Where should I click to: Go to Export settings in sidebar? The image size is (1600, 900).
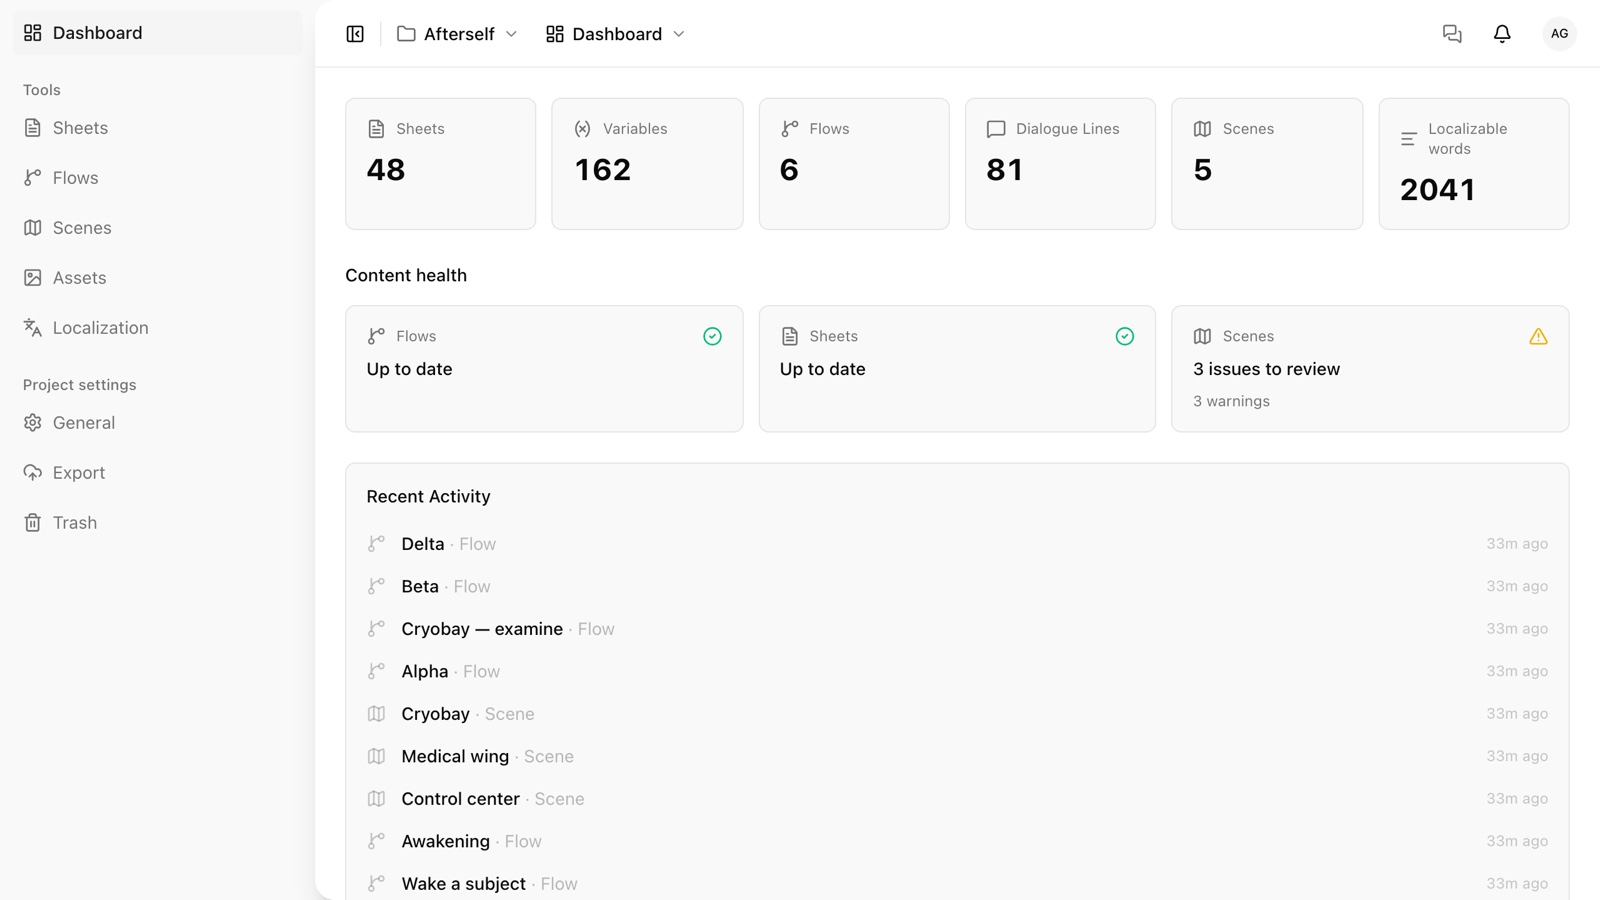[x=158, y=473]
